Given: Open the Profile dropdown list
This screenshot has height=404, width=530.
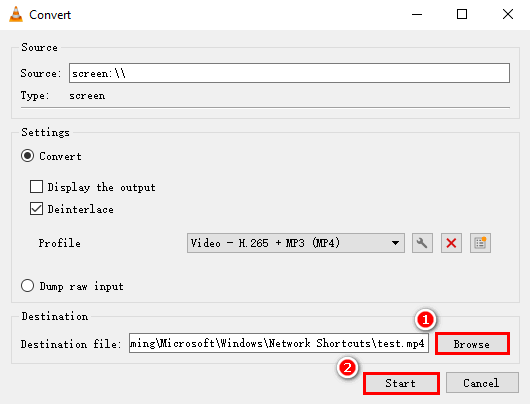Looking at the screenshot, I should [x=296, y=243].
